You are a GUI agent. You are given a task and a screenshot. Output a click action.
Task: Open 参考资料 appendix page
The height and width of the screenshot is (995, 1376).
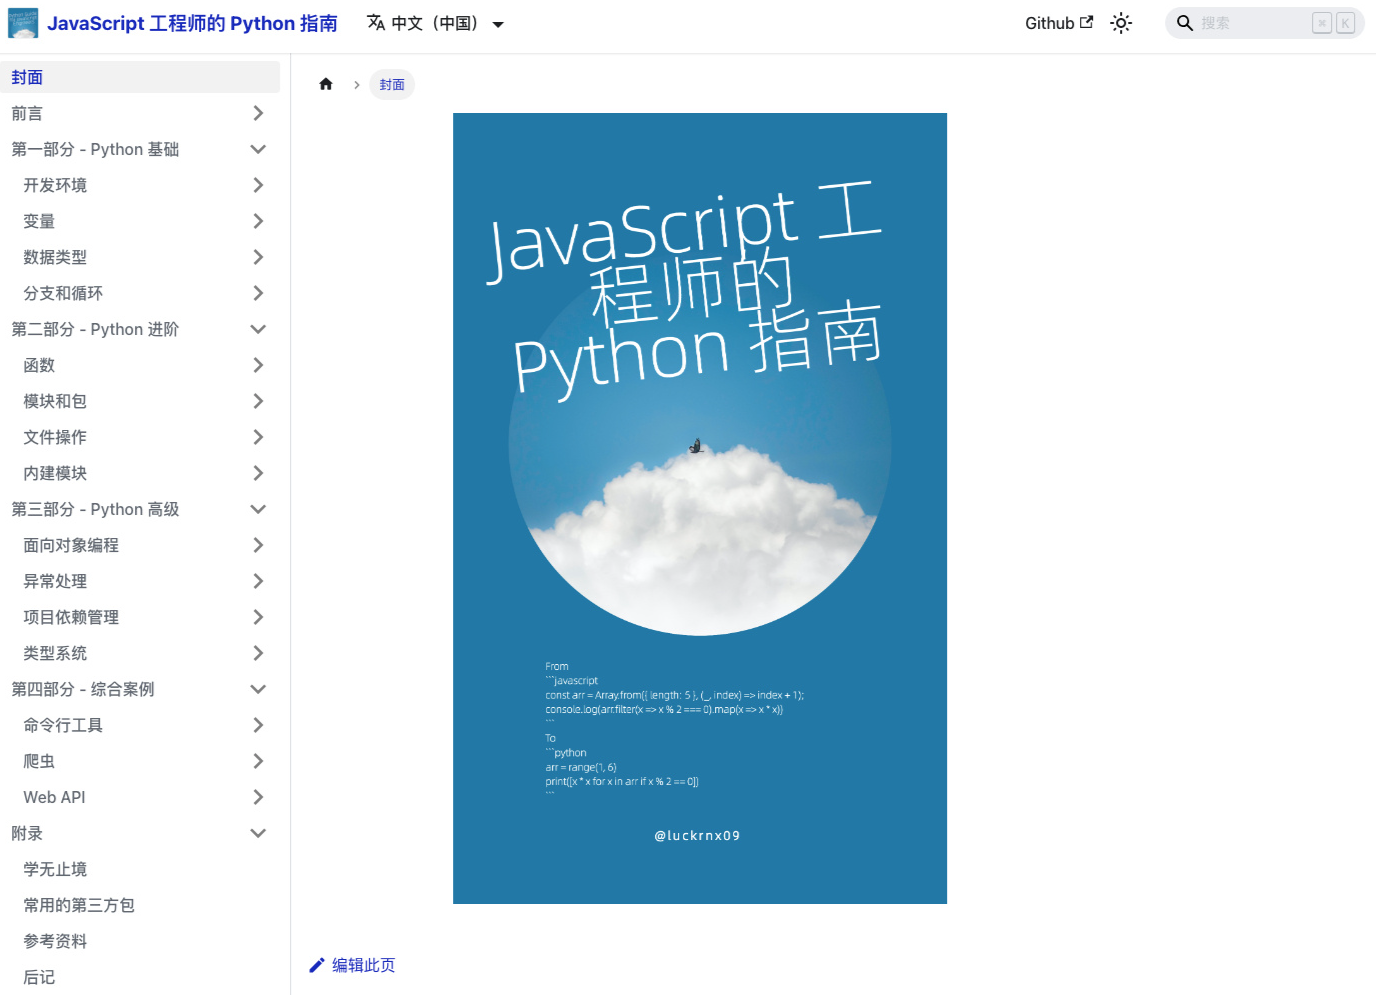[55, 941]
